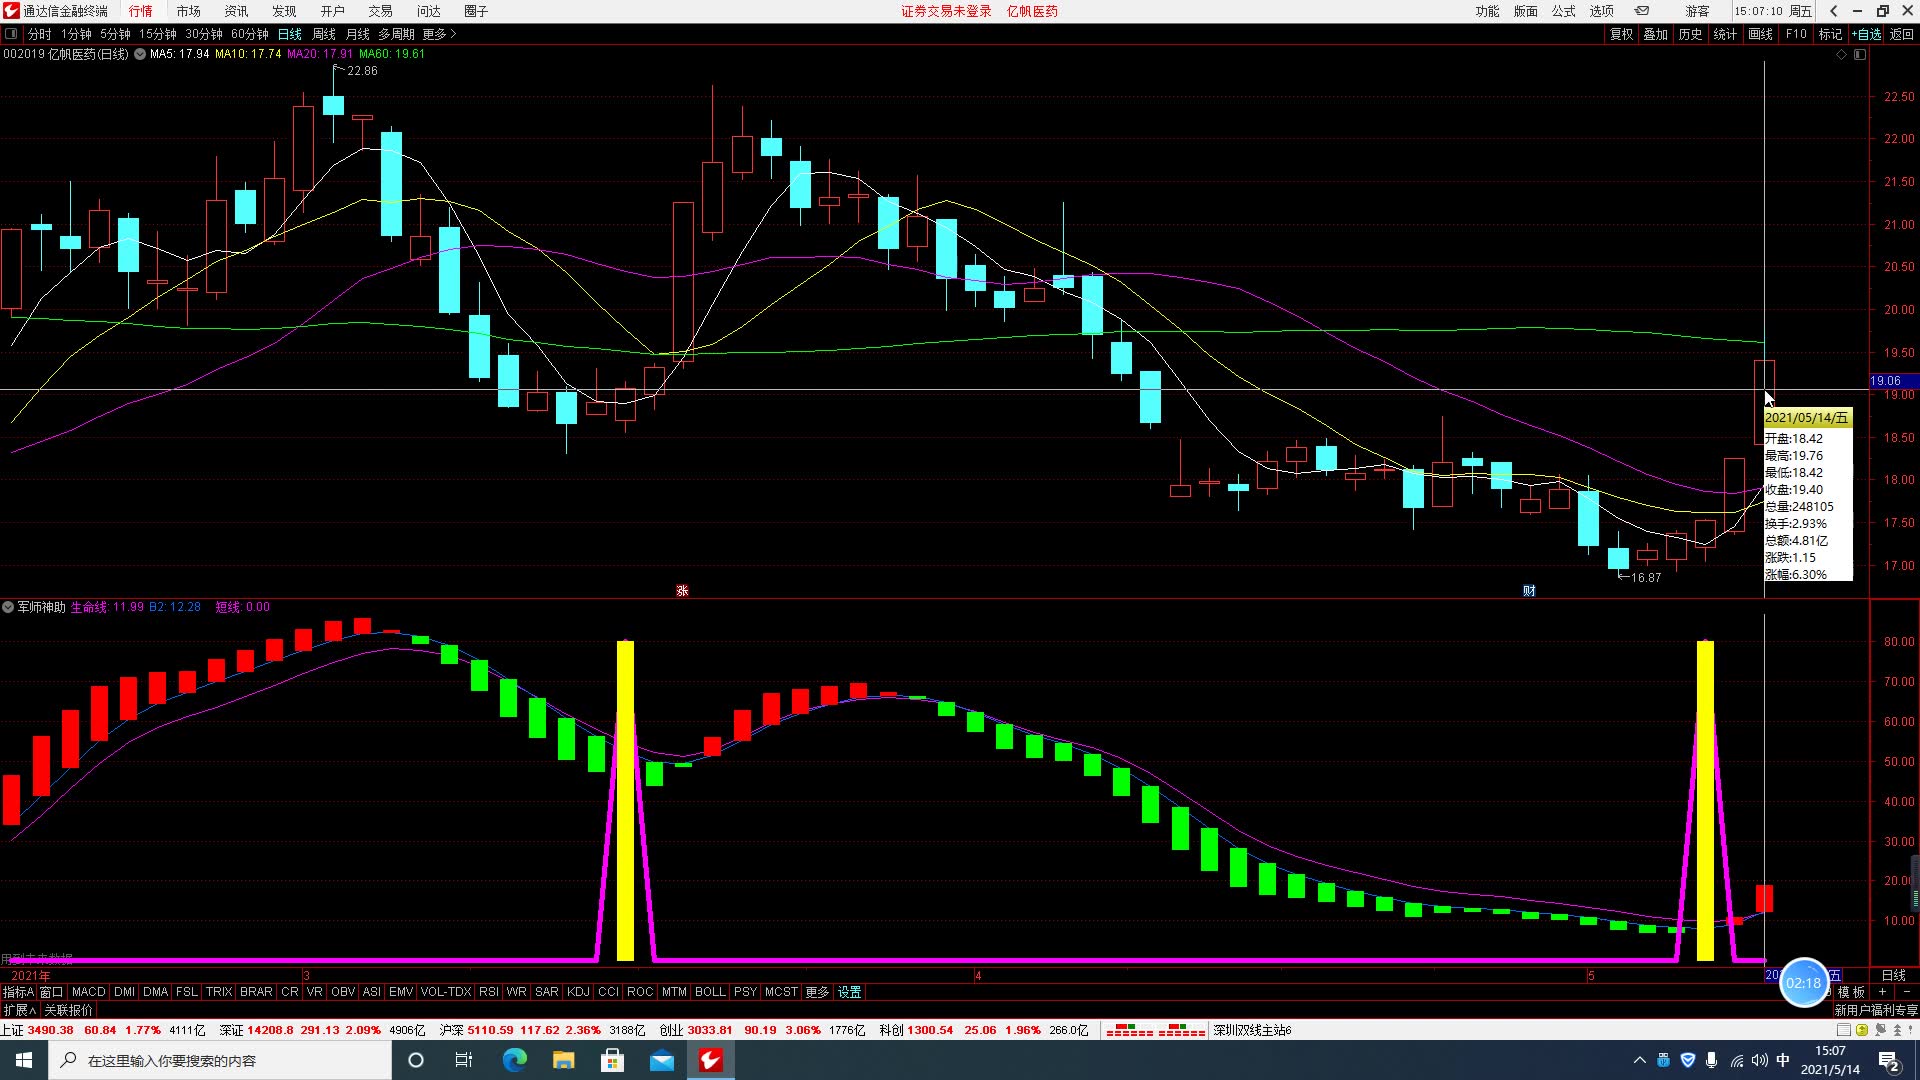Viewport: 1920px width, 1080px height.
Task: Expand the 扩展 panel at bottom left
Action: click(x=19, y=1010)
